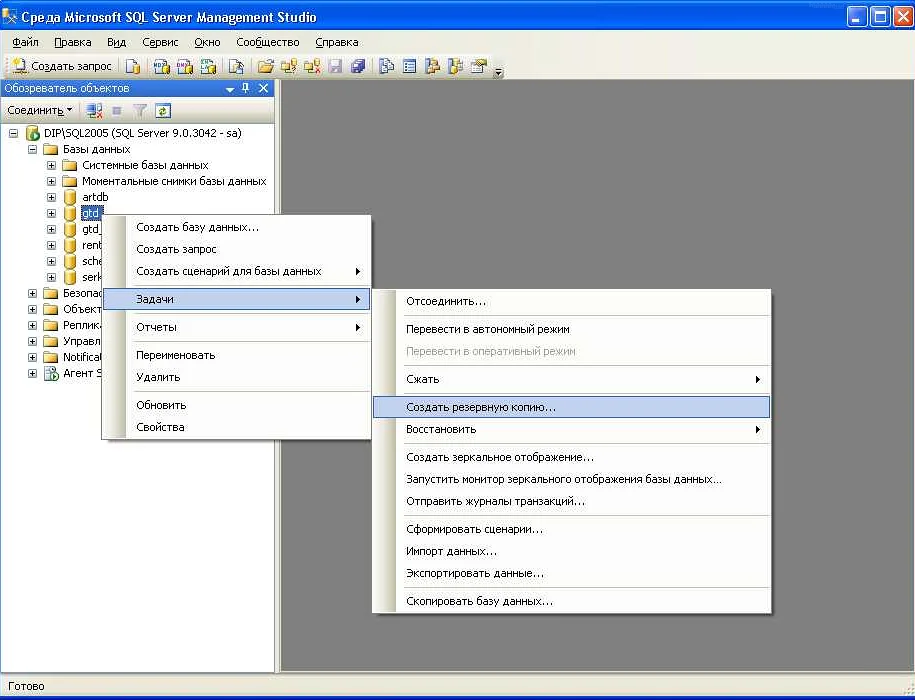The image size is (915, 700).
Task: Click the artdb database icon
Action: click(69, 197)
